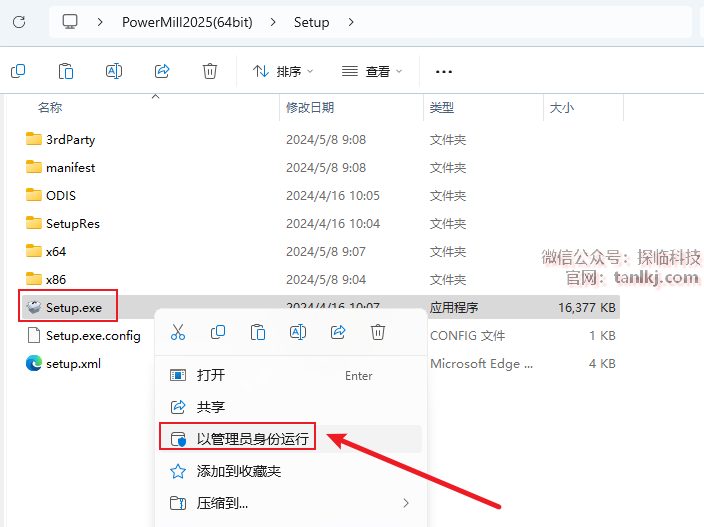Click toolbar Share icon

point(162,71)
